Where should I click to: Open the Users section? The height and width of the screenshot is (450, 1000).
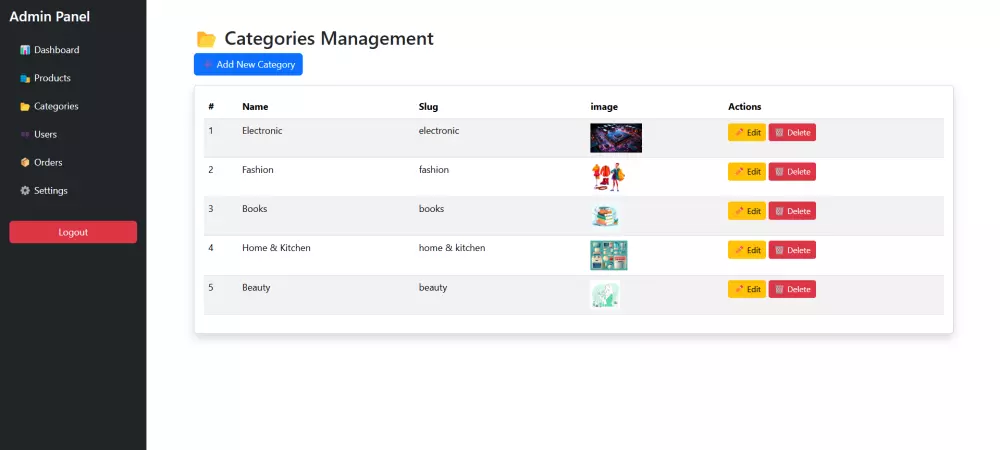[x=45, y=134]
